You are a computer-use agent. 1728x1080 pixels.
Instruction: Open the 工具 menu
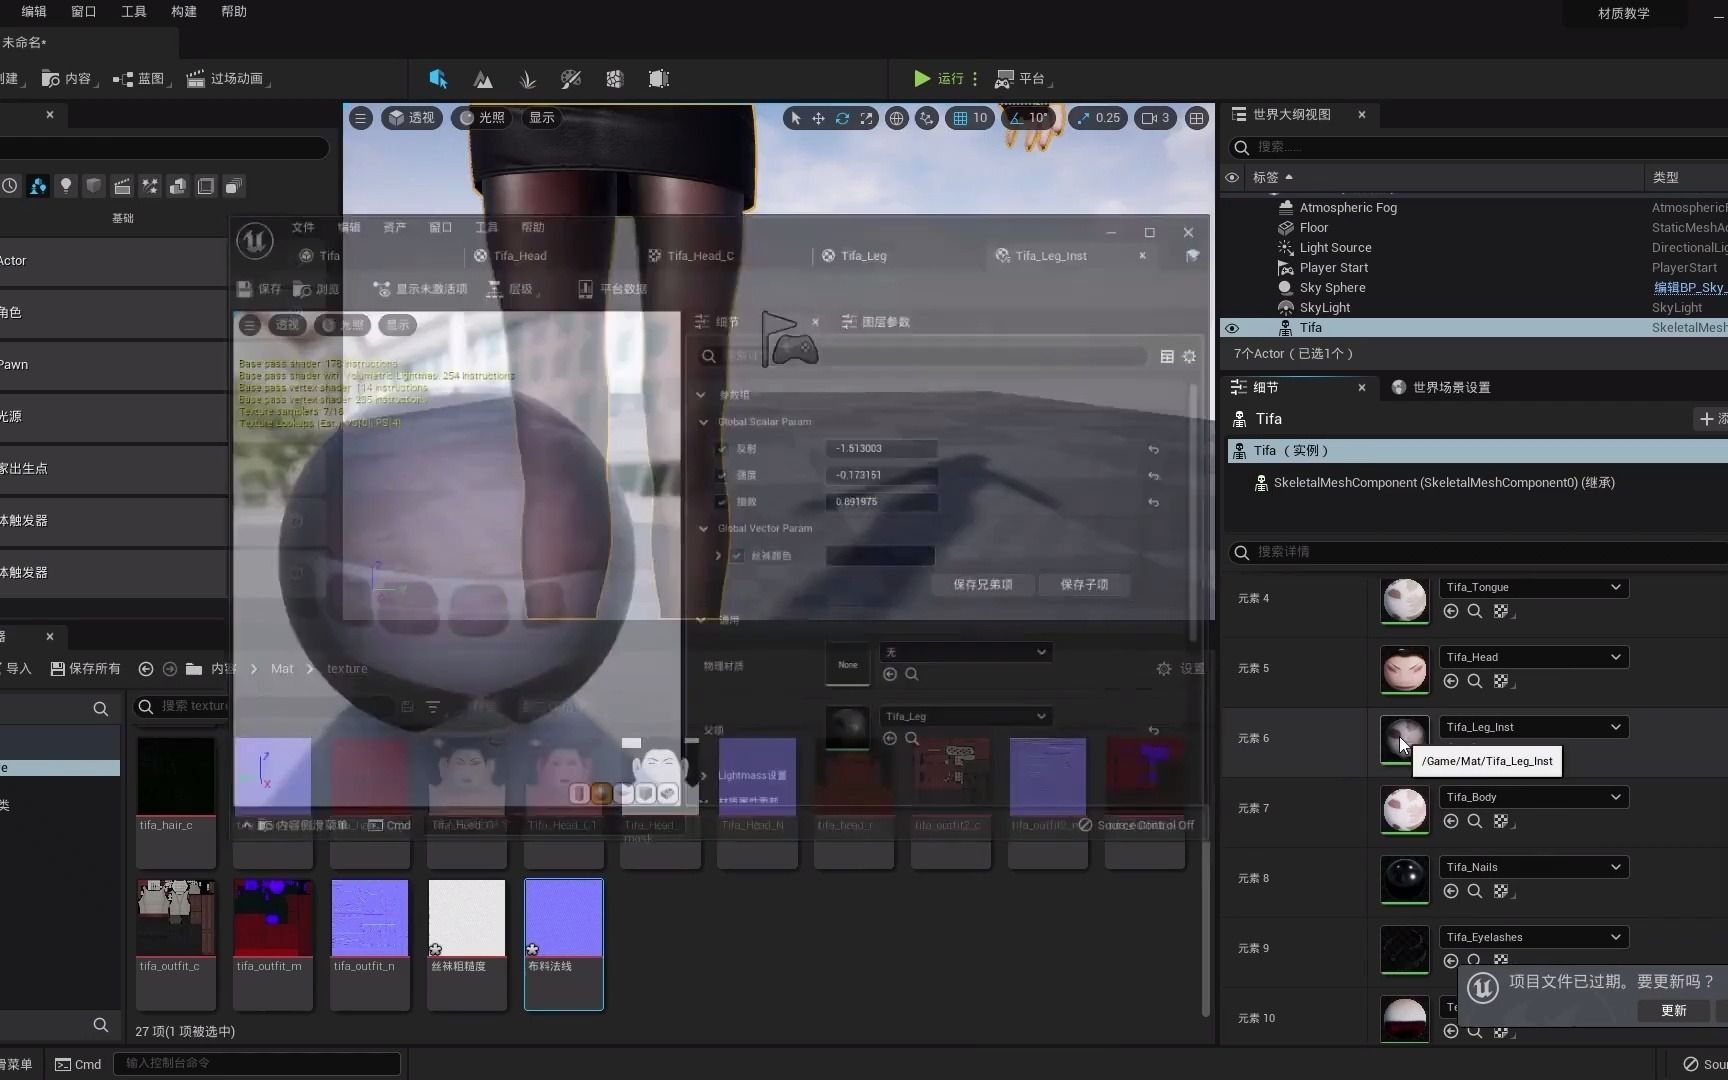click(x=133, y=12)
